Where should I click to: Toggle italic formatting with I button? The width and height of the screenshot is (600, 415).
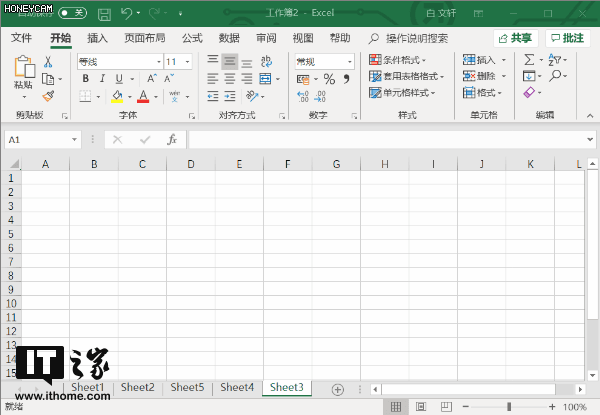click(x=102, y=78)
